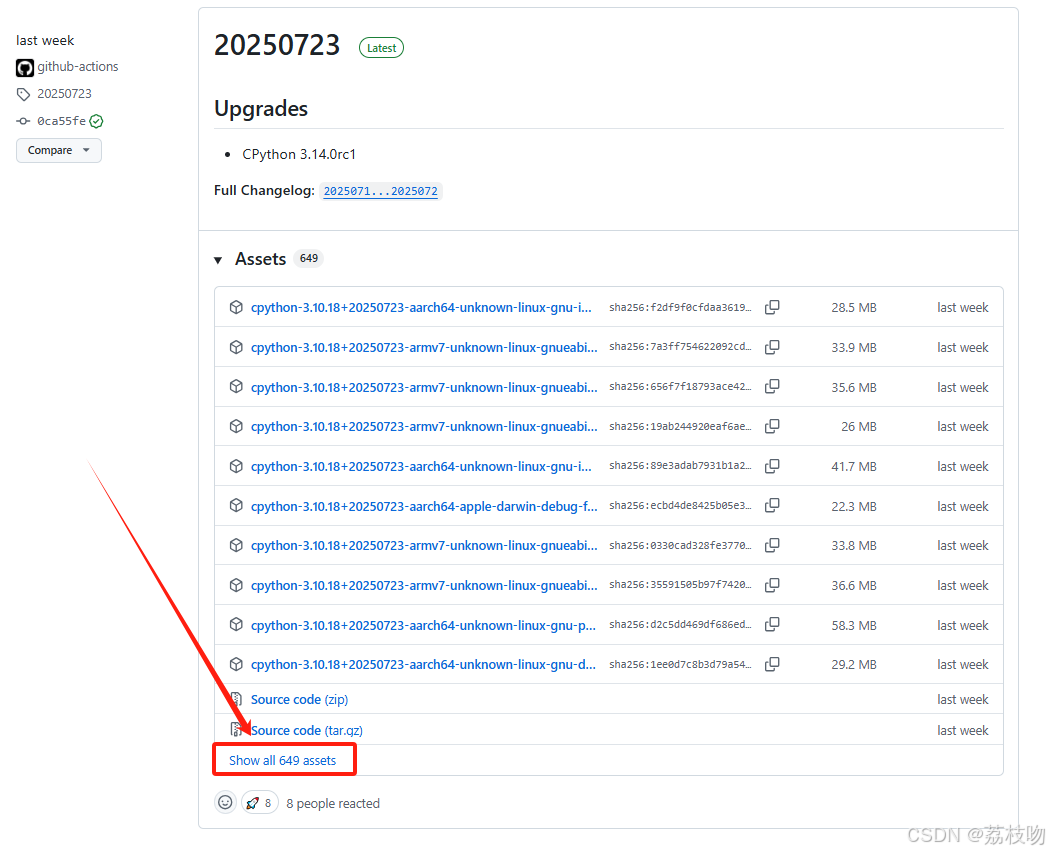Click the green verified checkmark icon
Image resolution: width=1050 pixels, height=852 pixels.
pyautogui.click(x=96, y=121)
